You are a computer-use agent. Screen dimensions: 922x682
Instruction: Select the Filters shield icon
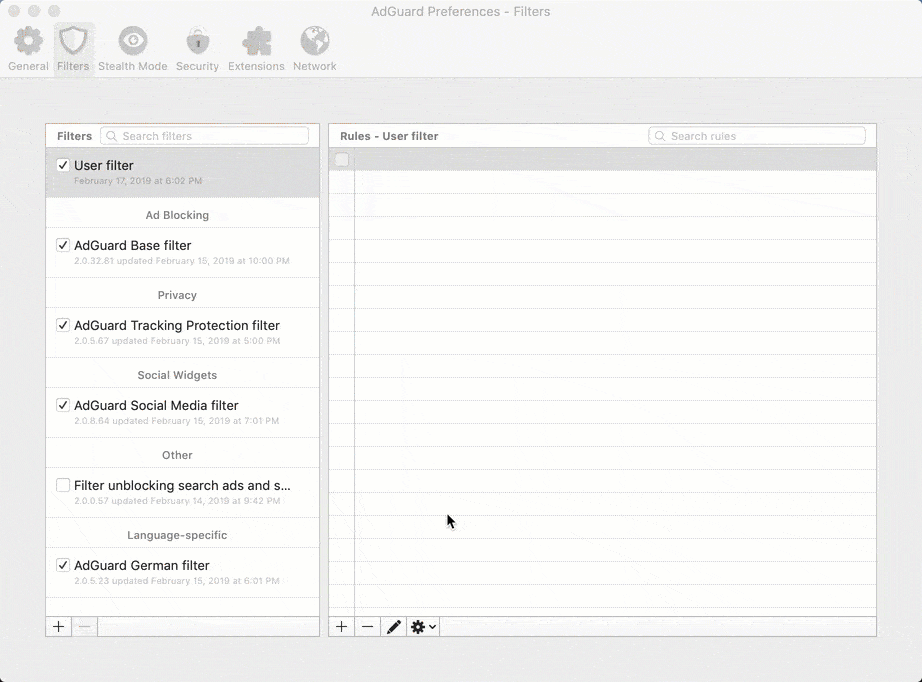(x=73, y=41)
